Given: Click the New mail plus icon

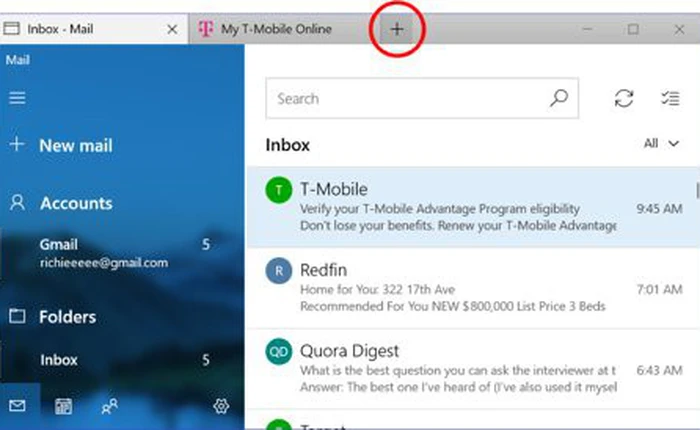Looking at the screenshot, I should (17, 144).
